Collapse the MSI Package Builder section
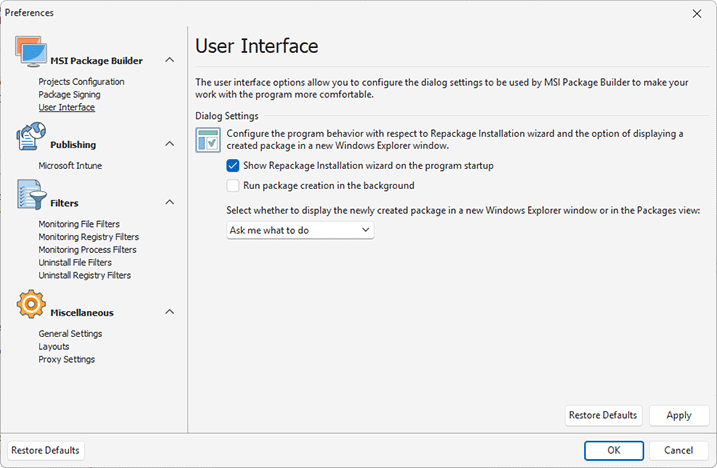The height and width of the screenshot is (468, 717). coord(170,61)
